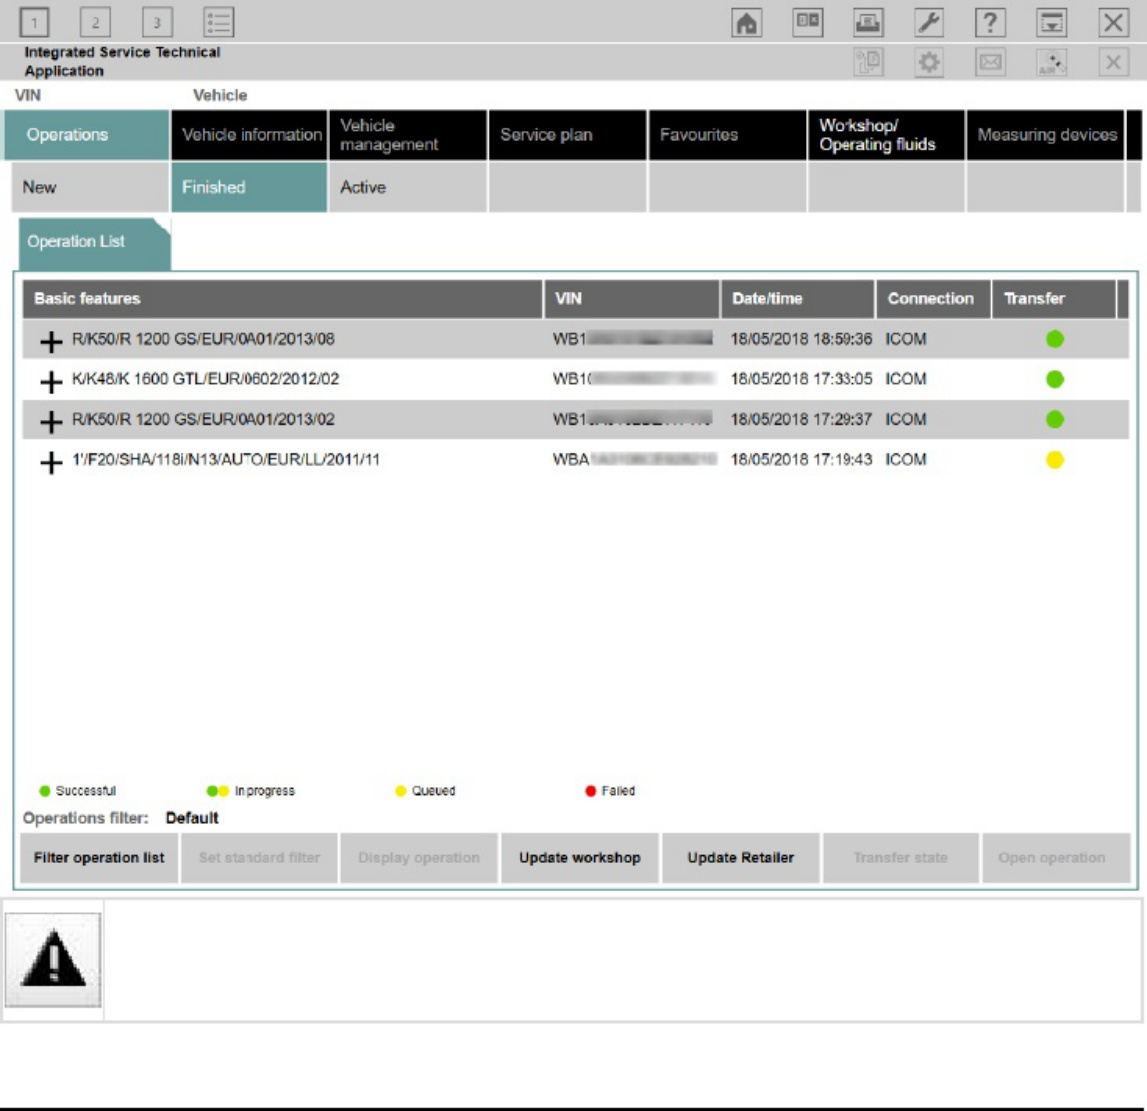Screen dimensions: 1147x1111
Task: Open the split-view display icon
Action: click(x=808, y=23)
